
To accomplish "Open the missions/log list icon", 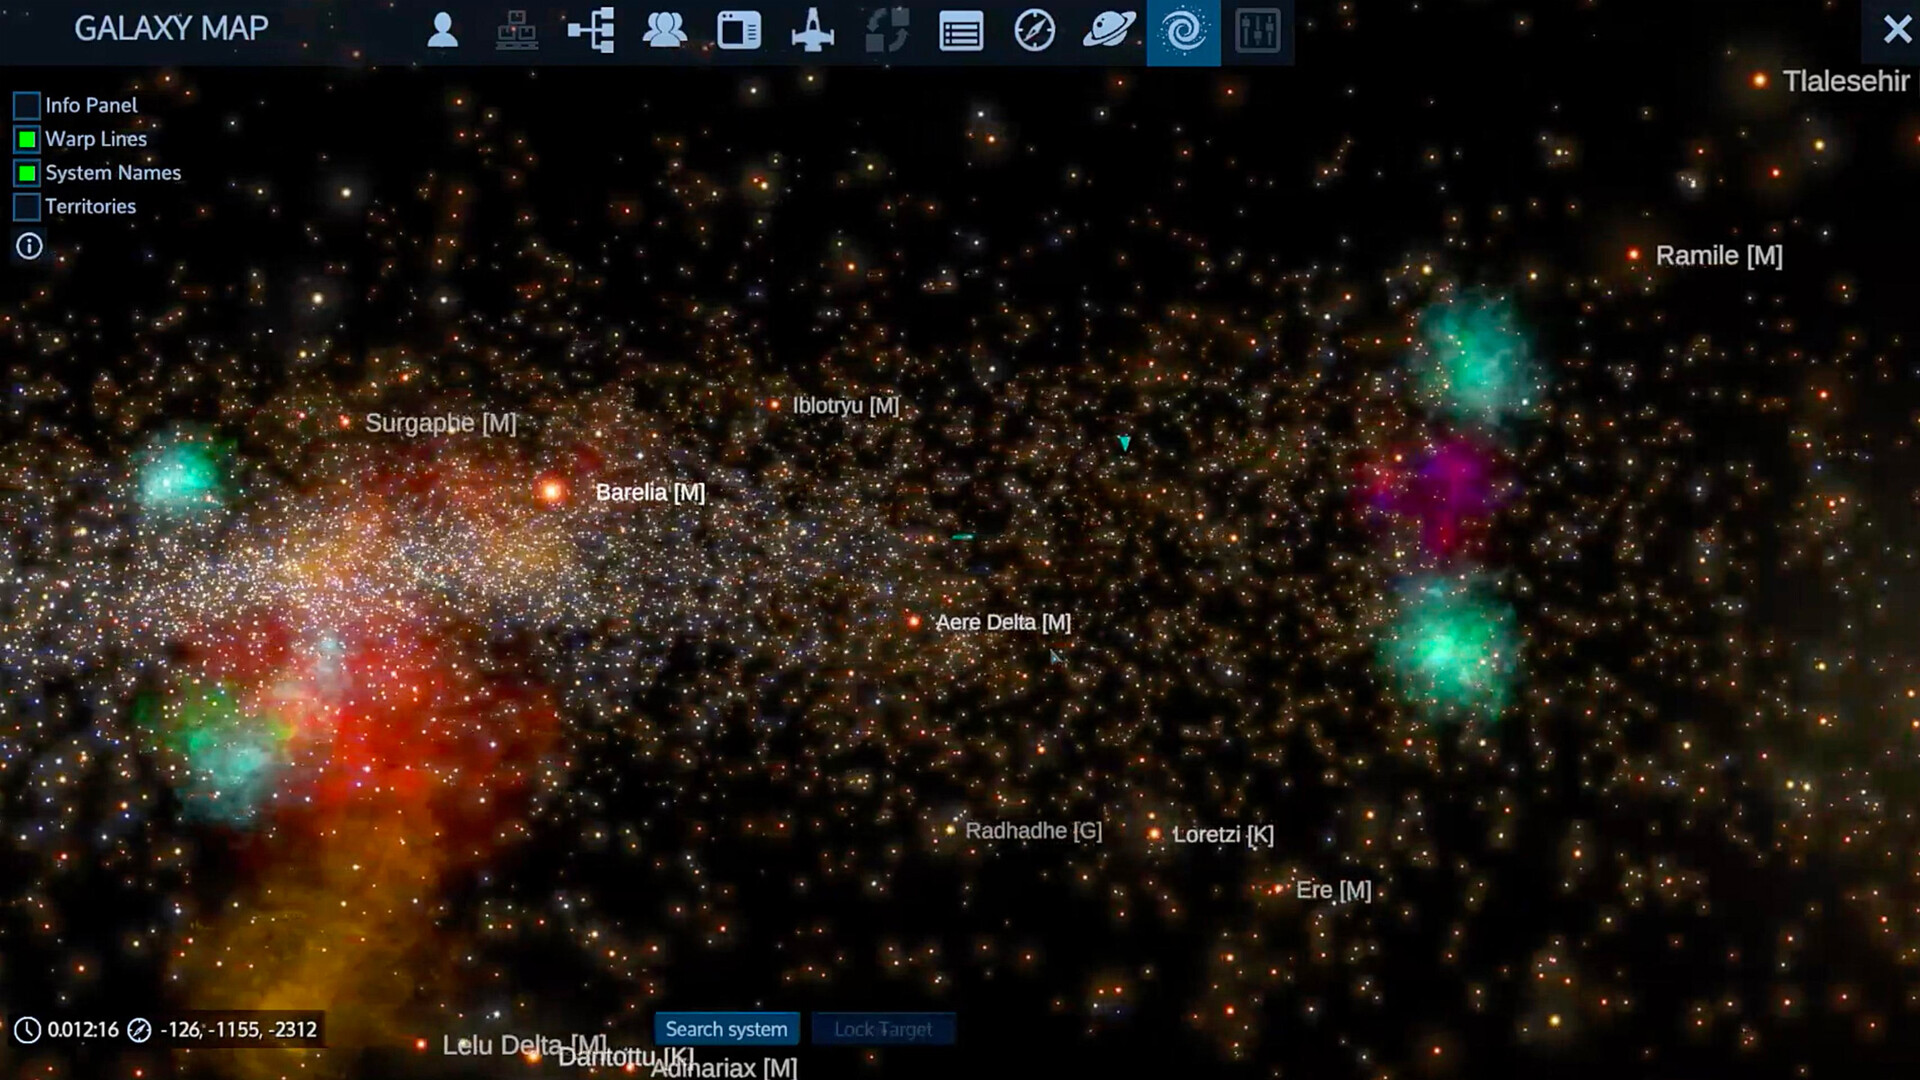I will (959, 29).
